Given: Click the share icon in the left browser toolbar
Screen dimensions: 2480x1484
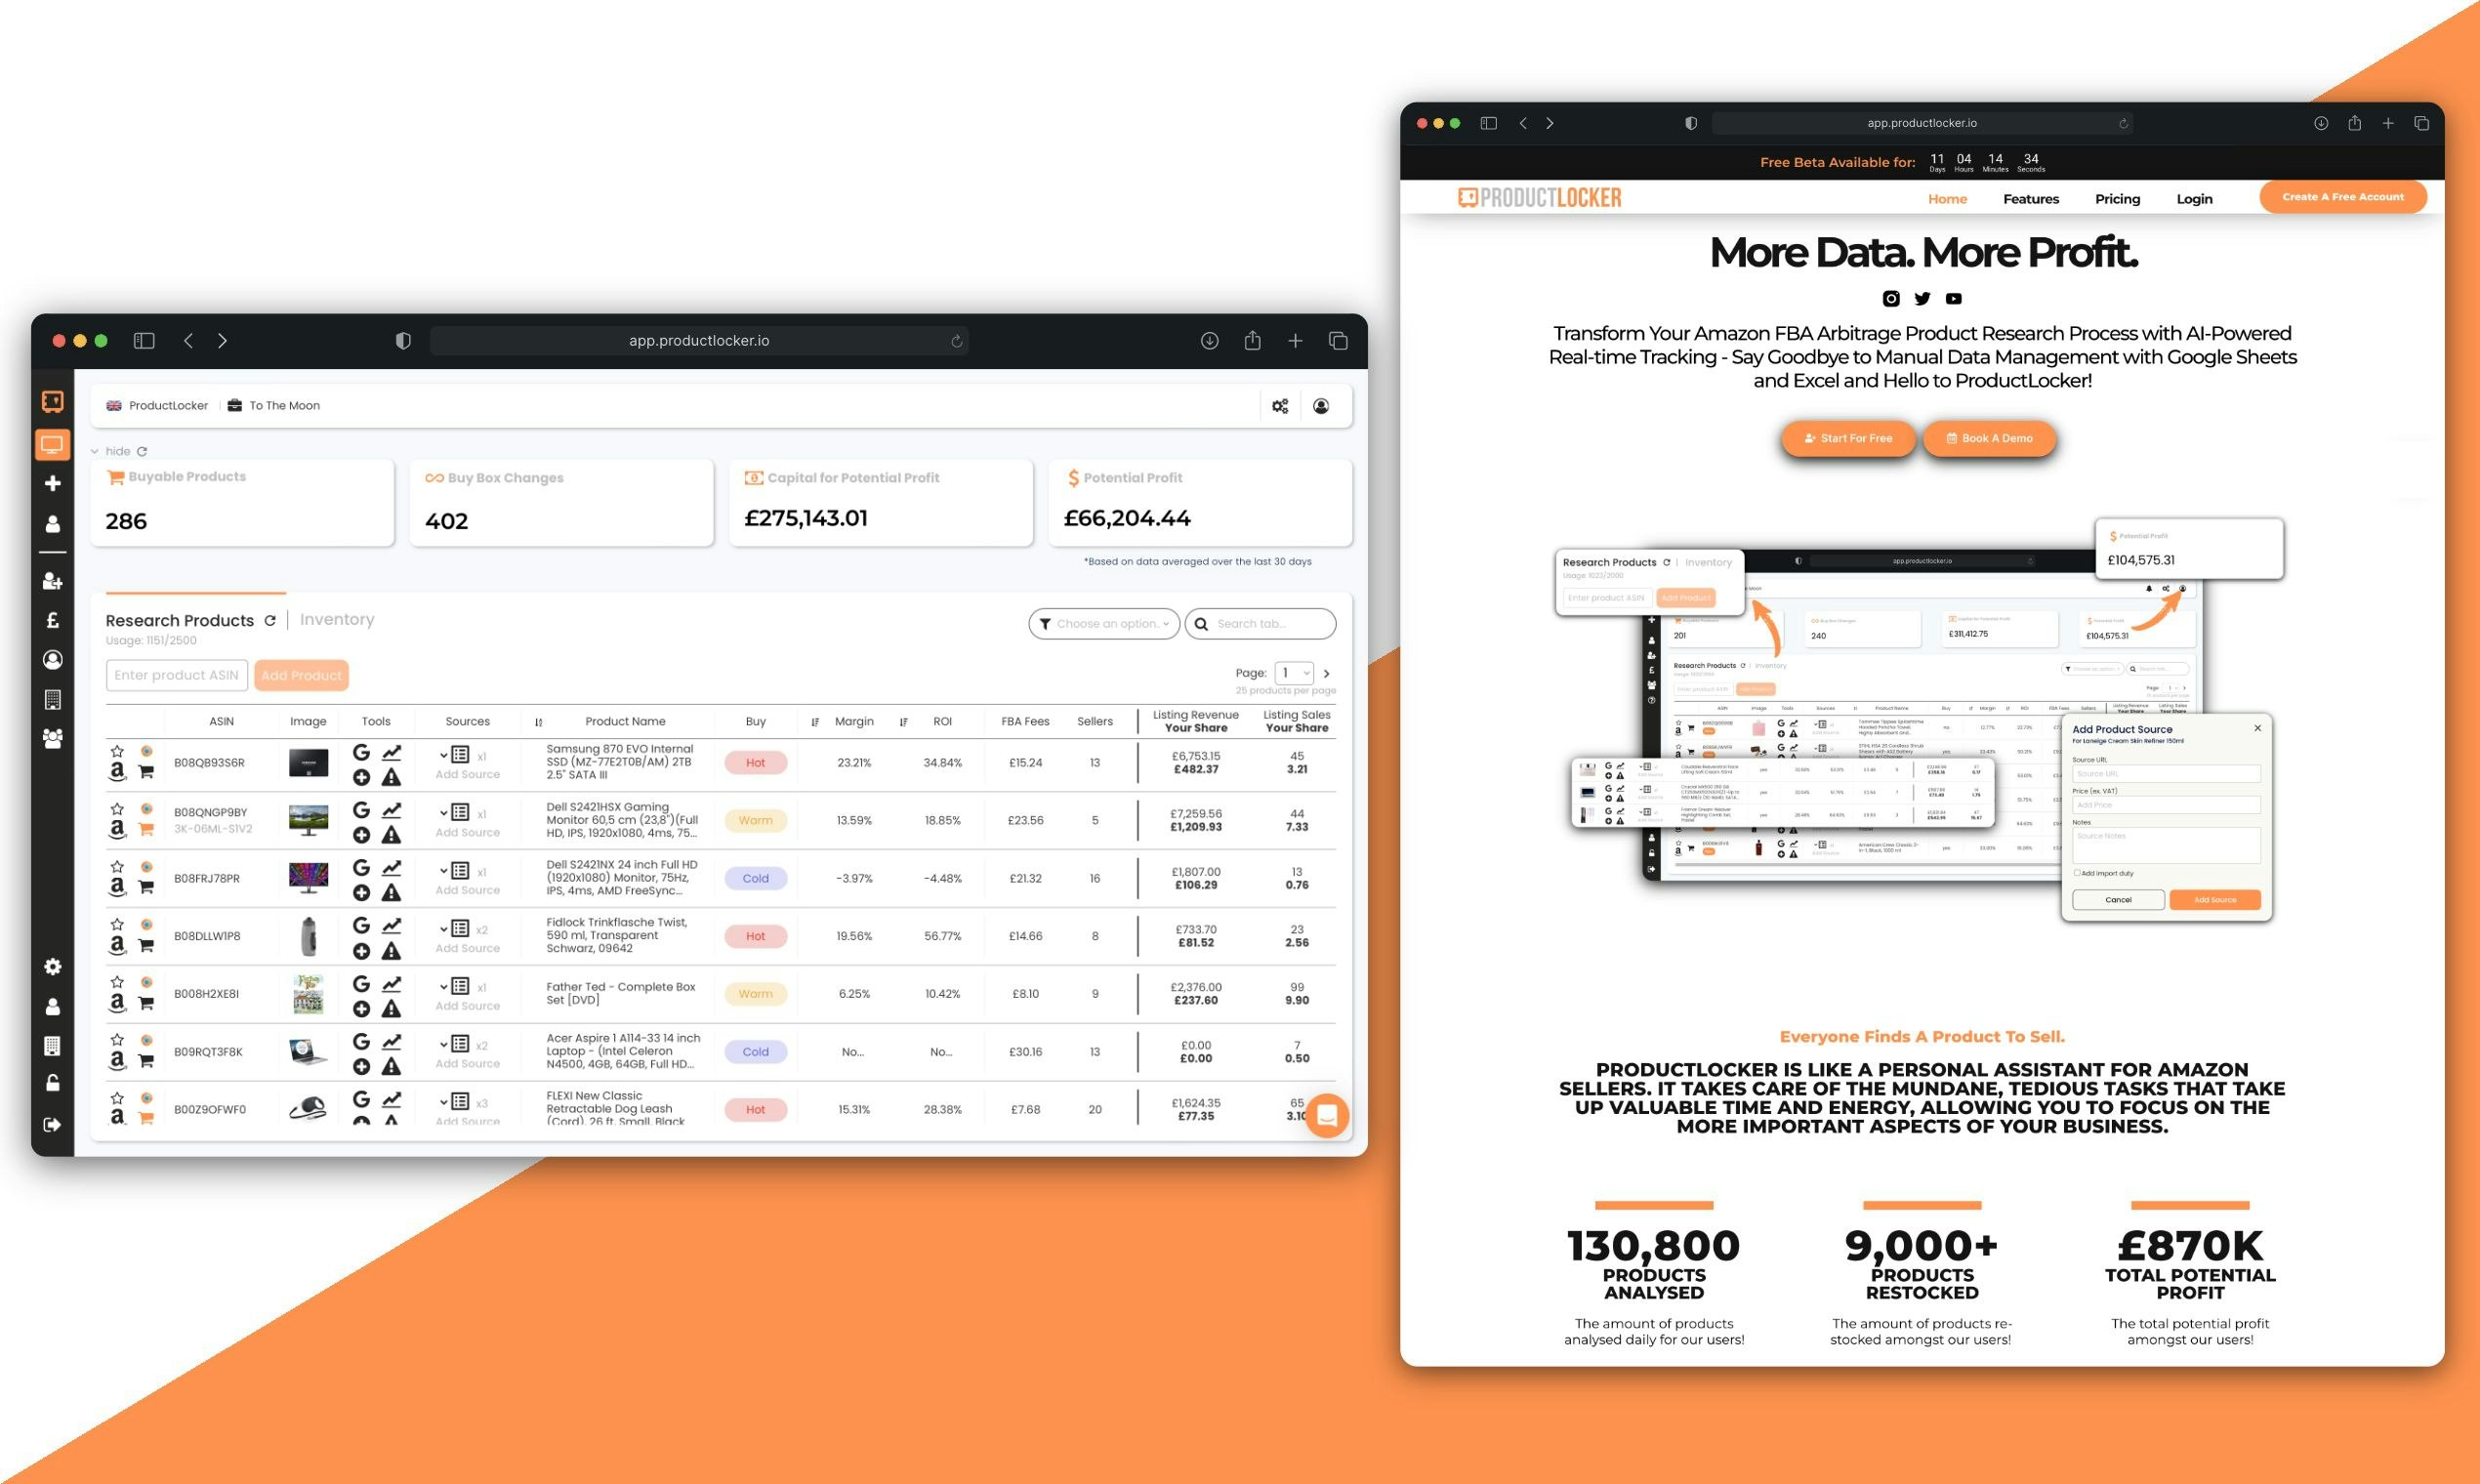Looking at the screenshot, I should (x=1252, y=341).
